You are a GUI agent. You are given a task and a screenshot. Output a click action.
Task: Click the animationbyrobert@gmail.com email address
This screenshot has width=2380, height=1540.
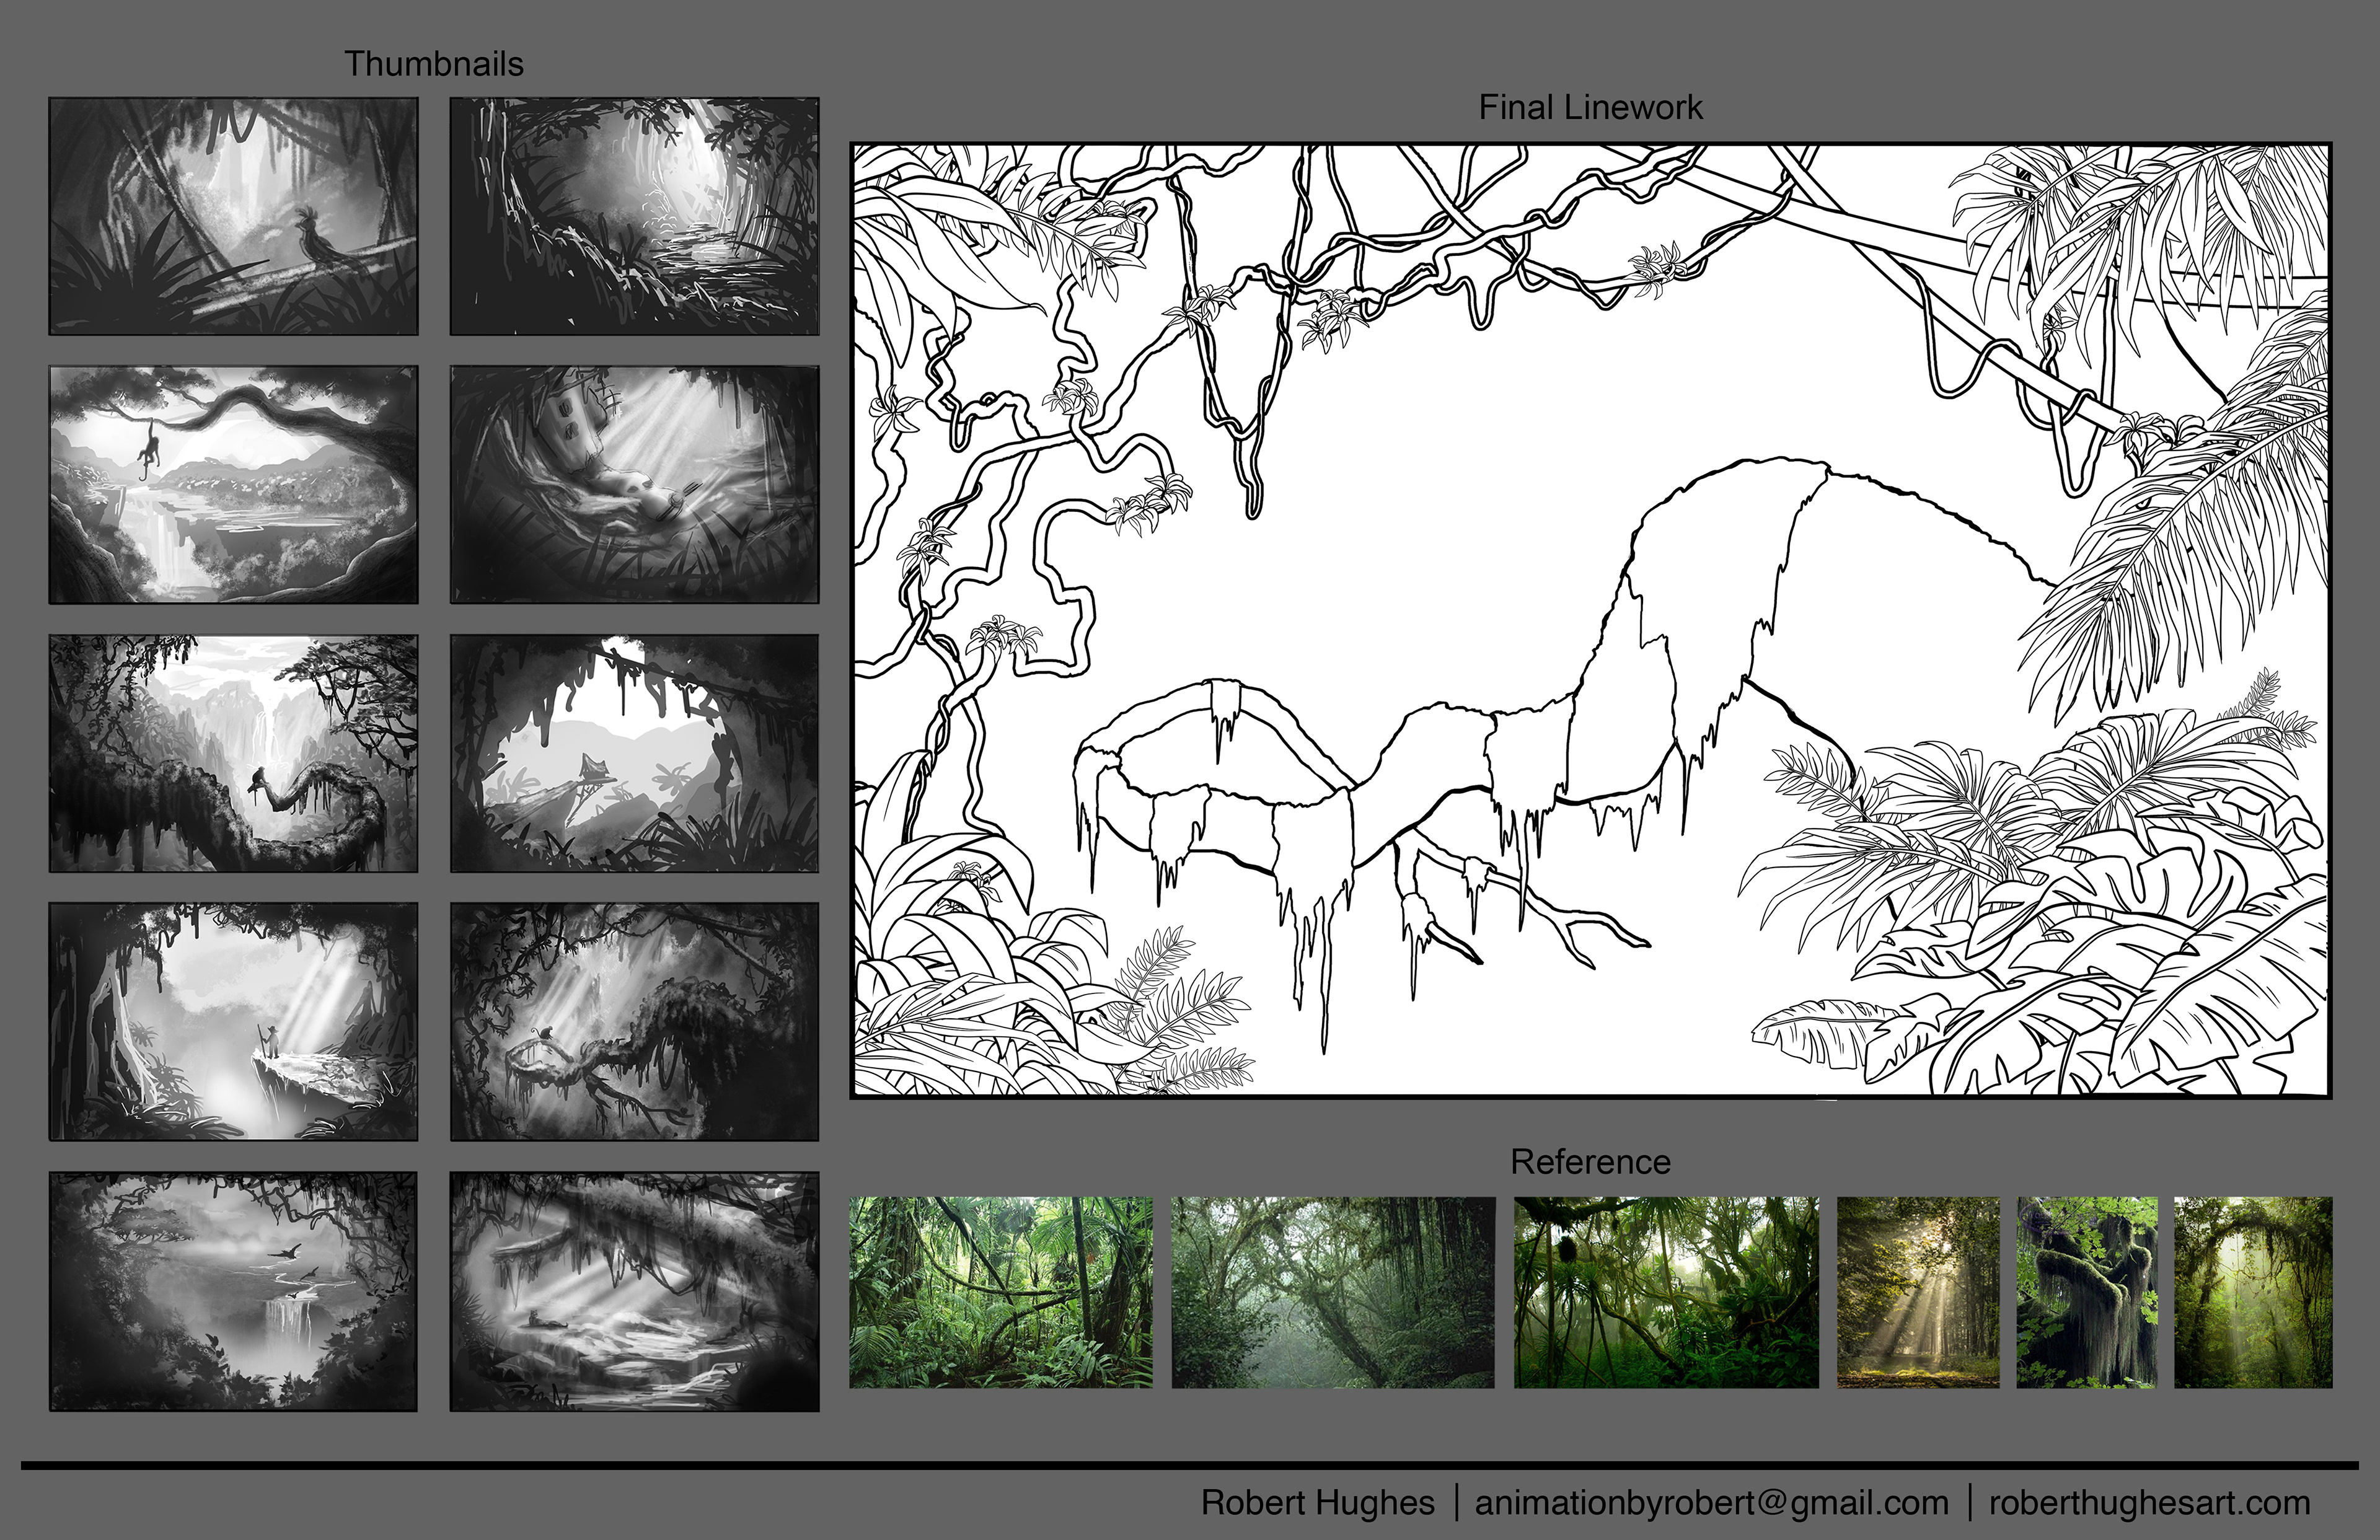click(1712, 1503)
